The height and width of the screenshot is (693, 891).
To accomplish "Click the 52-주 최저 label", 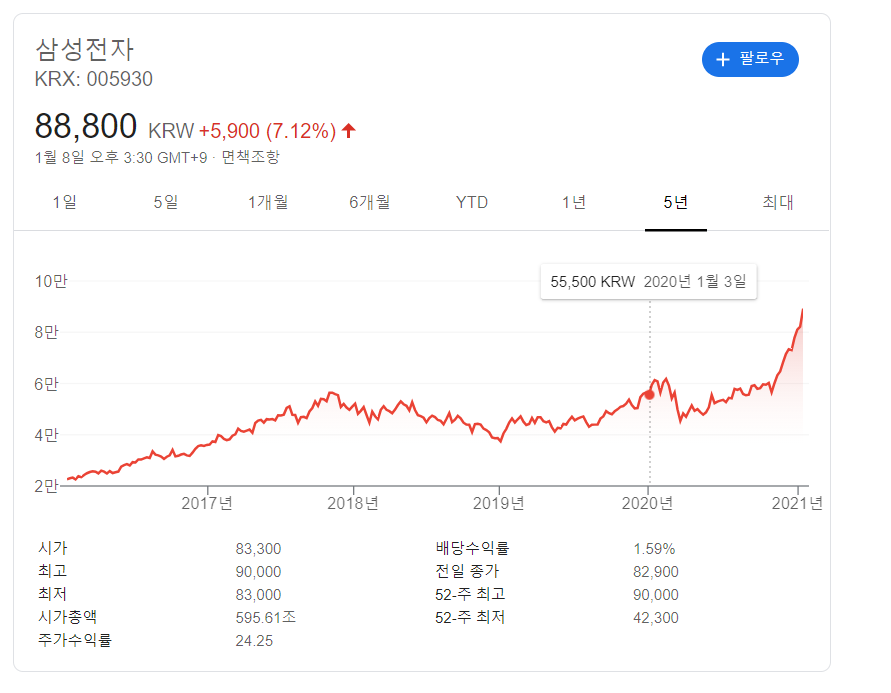I will [470, 617].
